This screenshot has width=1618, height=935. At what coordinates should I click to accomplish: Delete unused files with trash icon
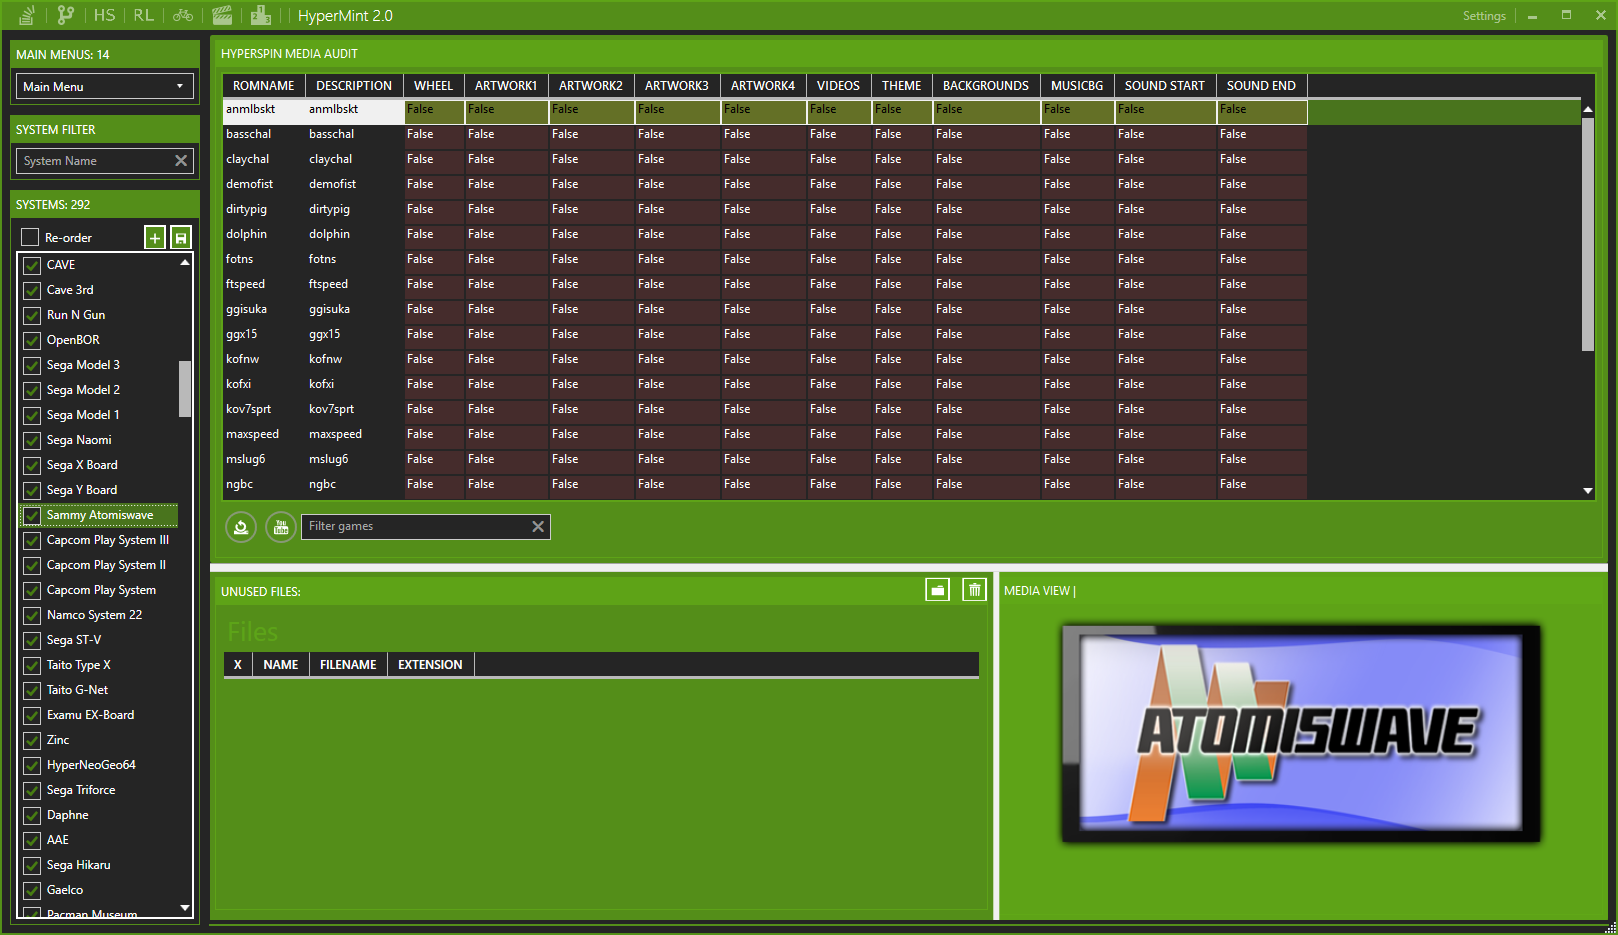(x=974, y=590)
